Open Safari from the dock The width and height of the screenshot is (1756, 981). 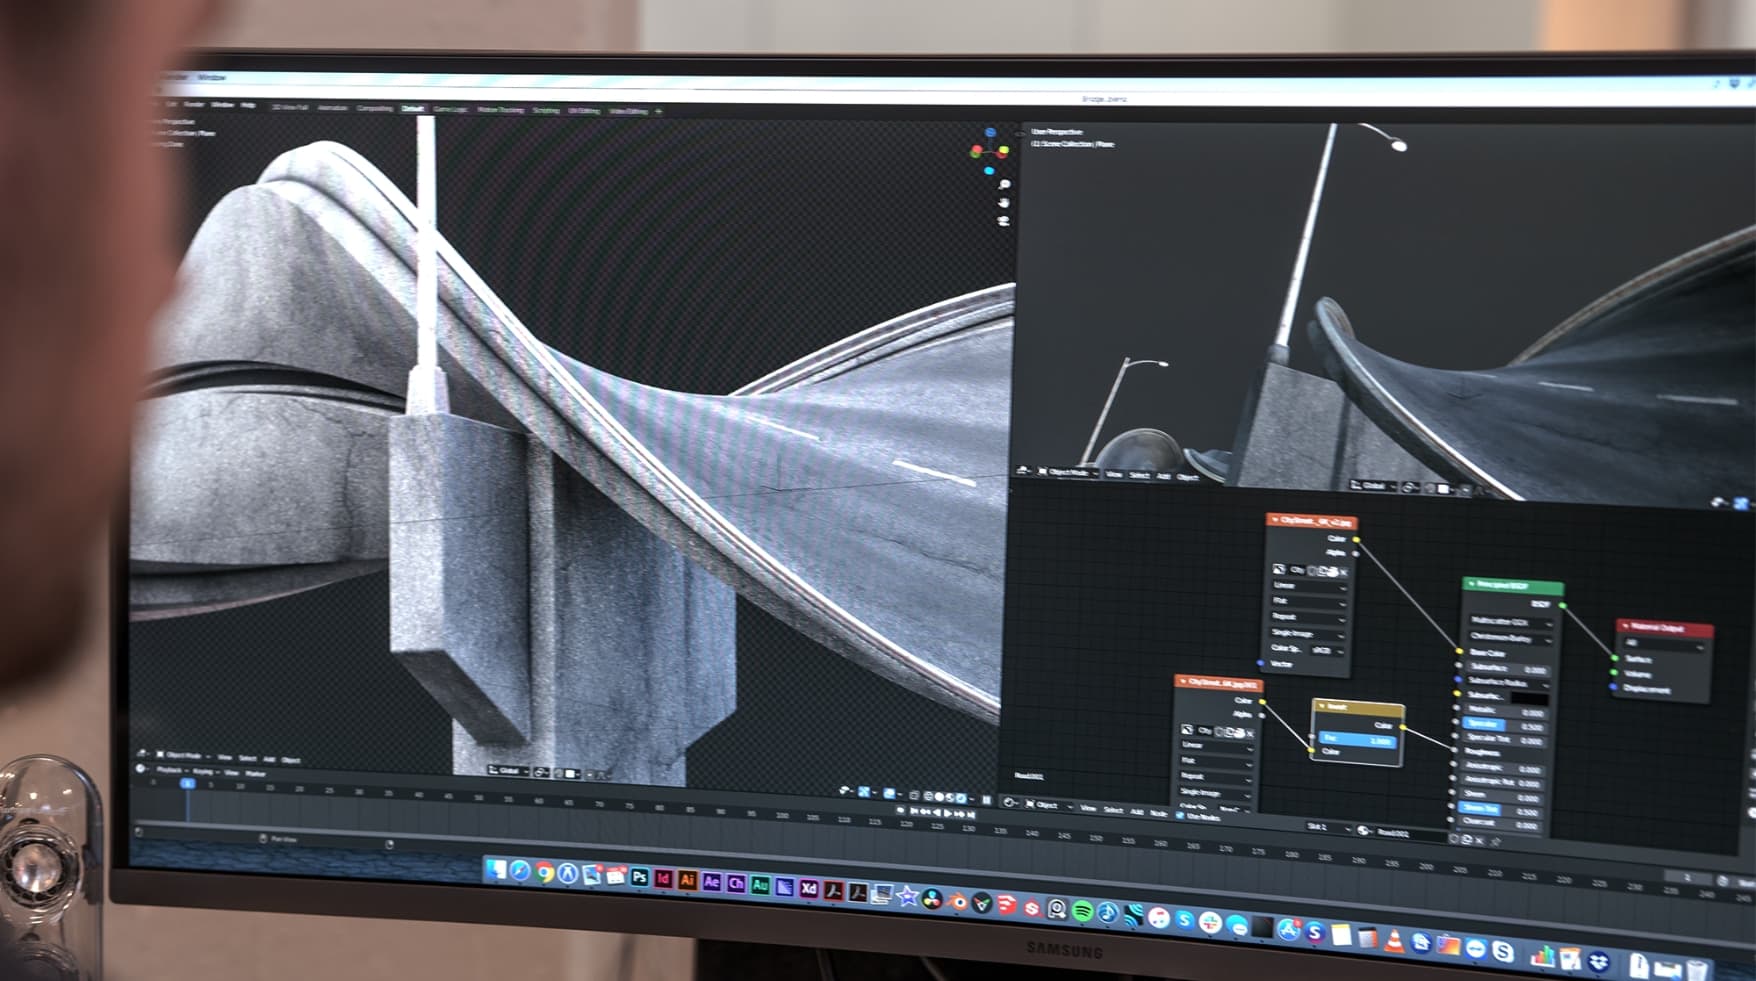[520, 871]
